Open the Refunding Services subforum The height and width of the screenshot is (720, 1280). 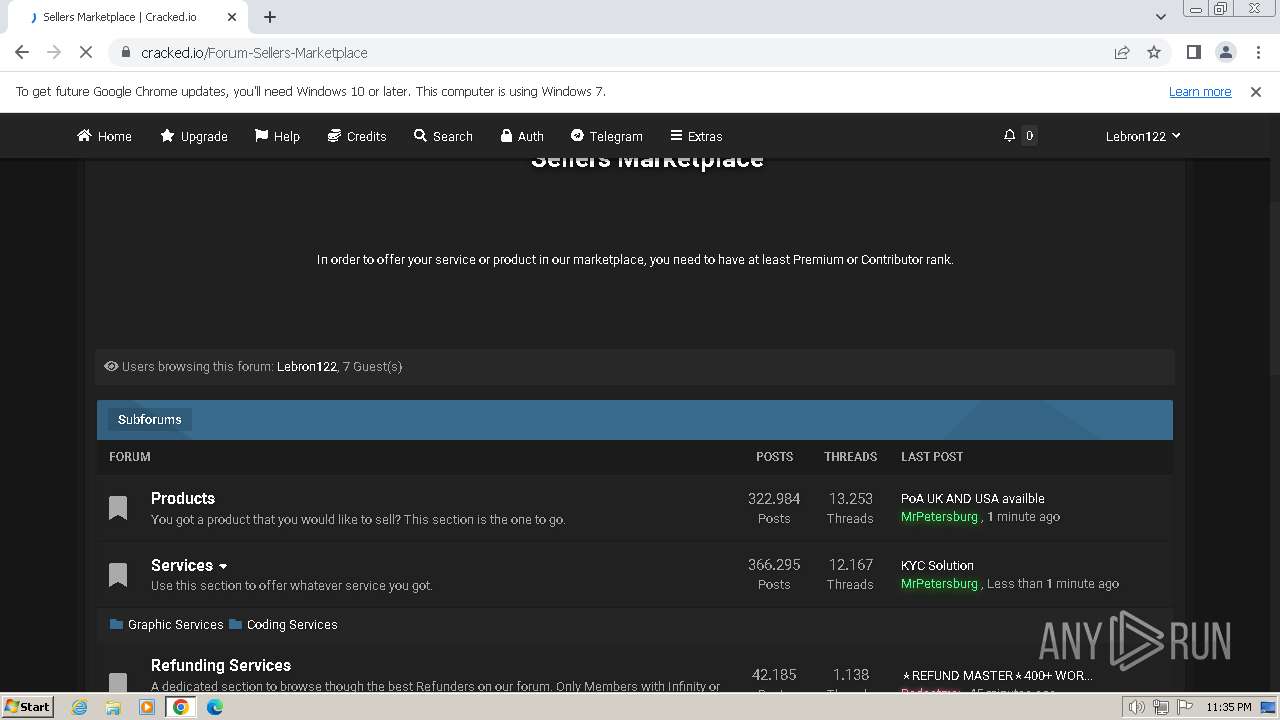(x=221, y=665)
